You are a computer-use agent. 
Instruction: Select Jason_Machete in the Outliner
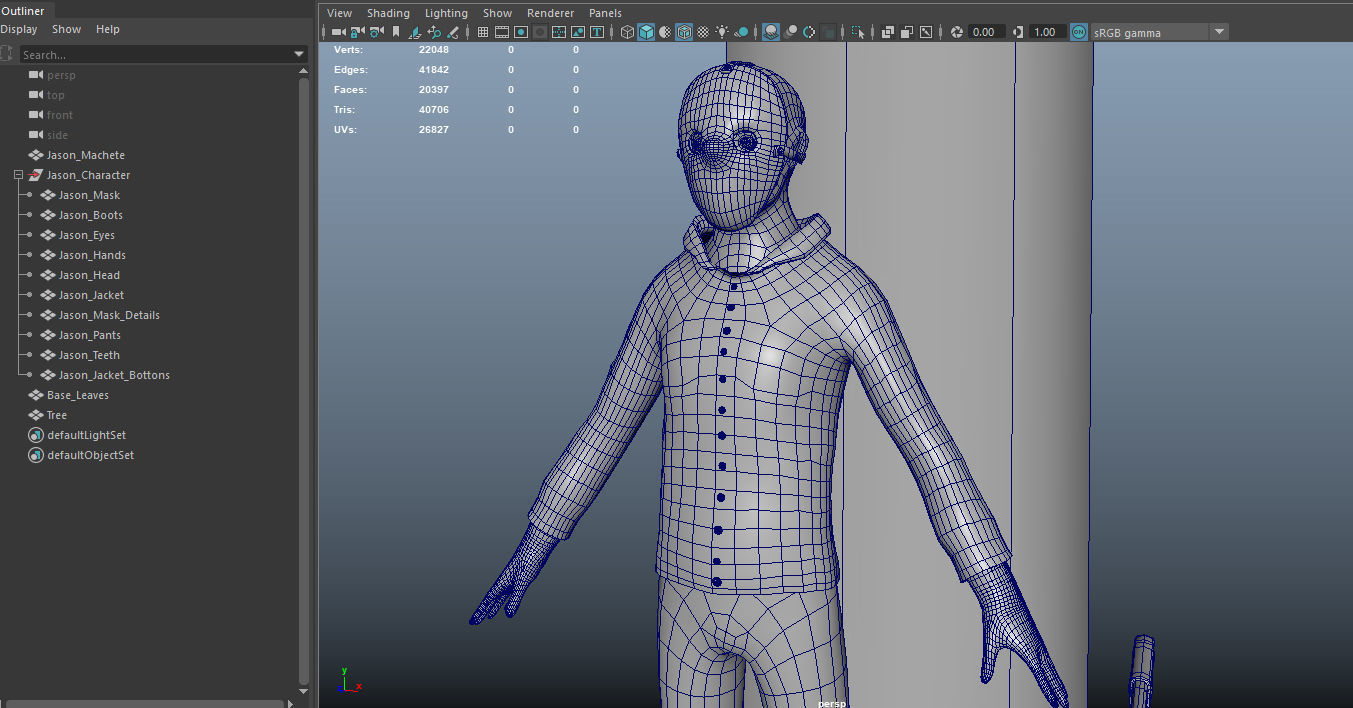[x=86, y=155]
